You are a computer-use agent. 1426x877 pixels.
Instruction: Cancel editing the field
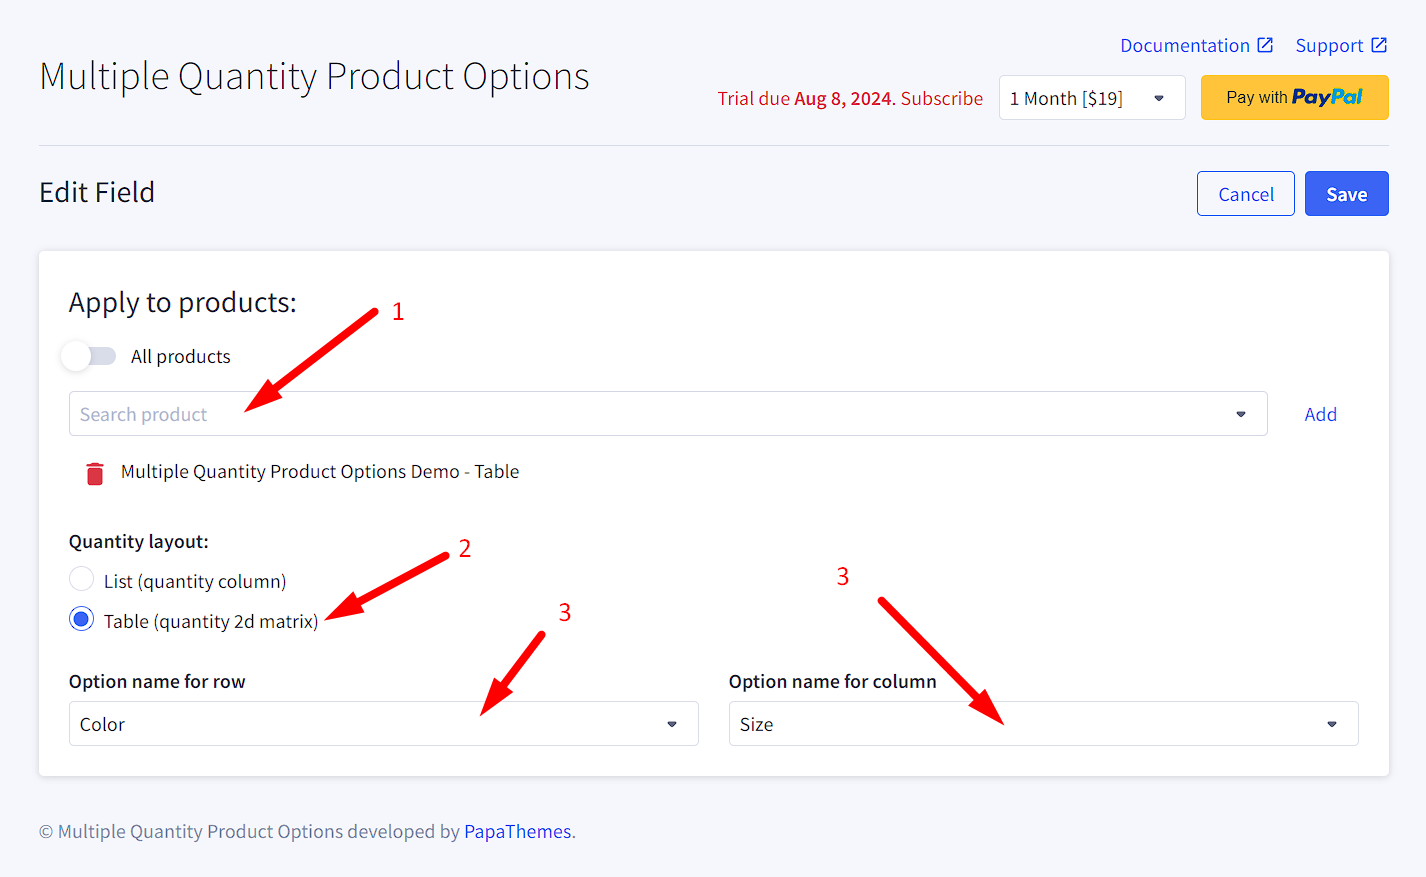coord(1246,194)
